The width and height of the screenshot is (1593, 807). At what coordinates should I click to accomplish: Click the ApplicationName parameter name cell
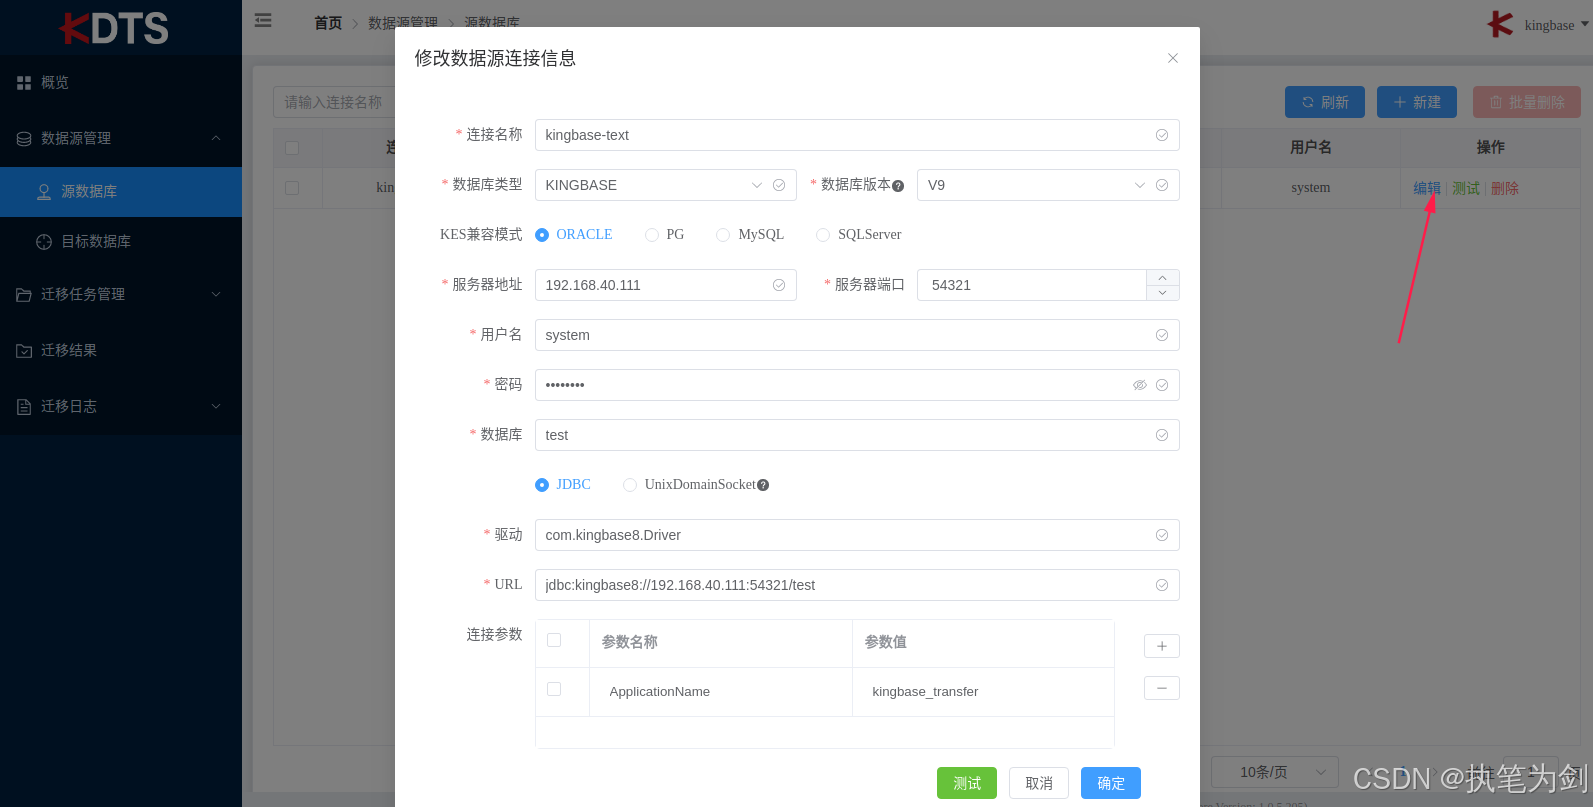point(721,692)
